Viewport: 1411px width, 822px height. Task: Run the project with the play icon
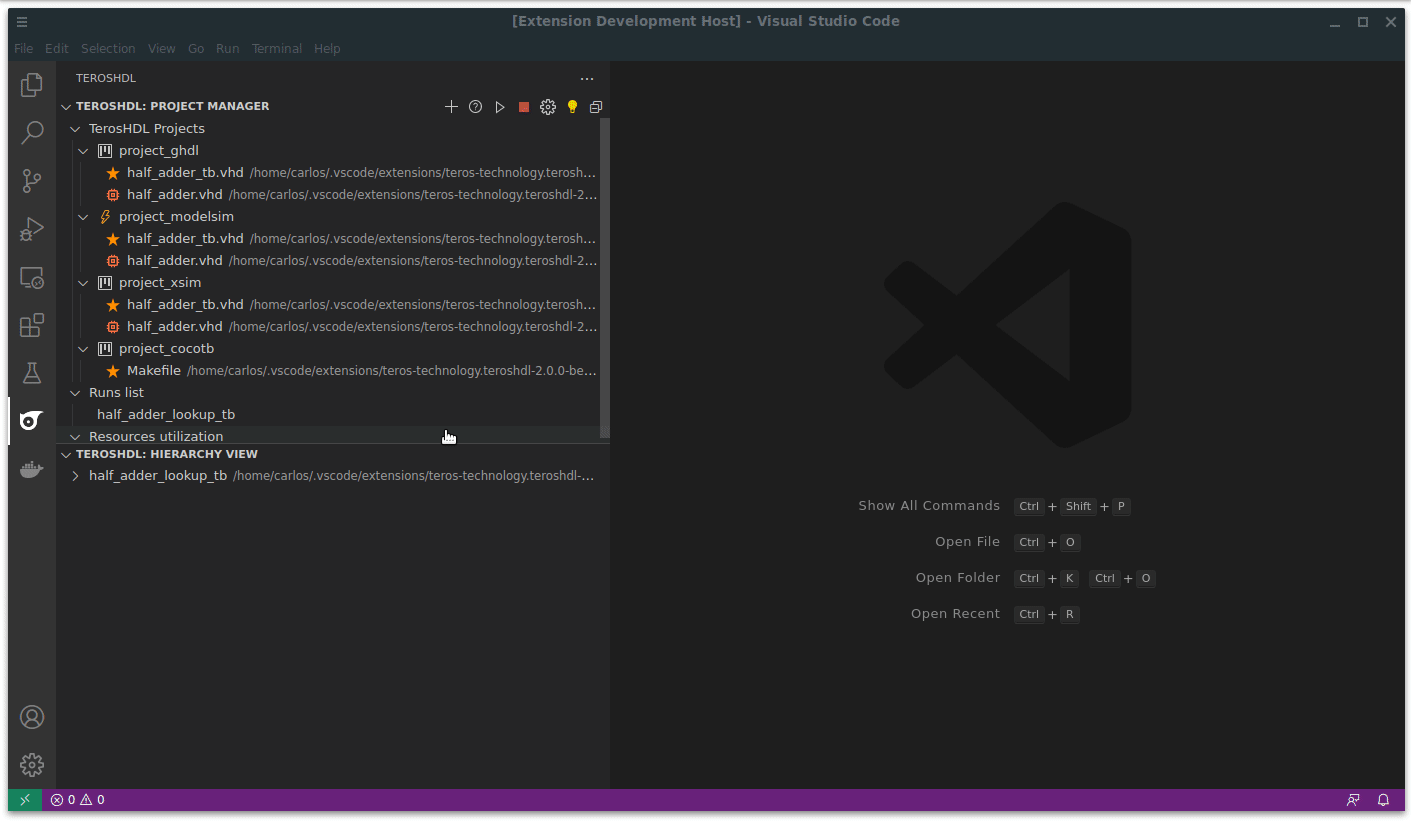pyautogui.click(x=500, y=107)
